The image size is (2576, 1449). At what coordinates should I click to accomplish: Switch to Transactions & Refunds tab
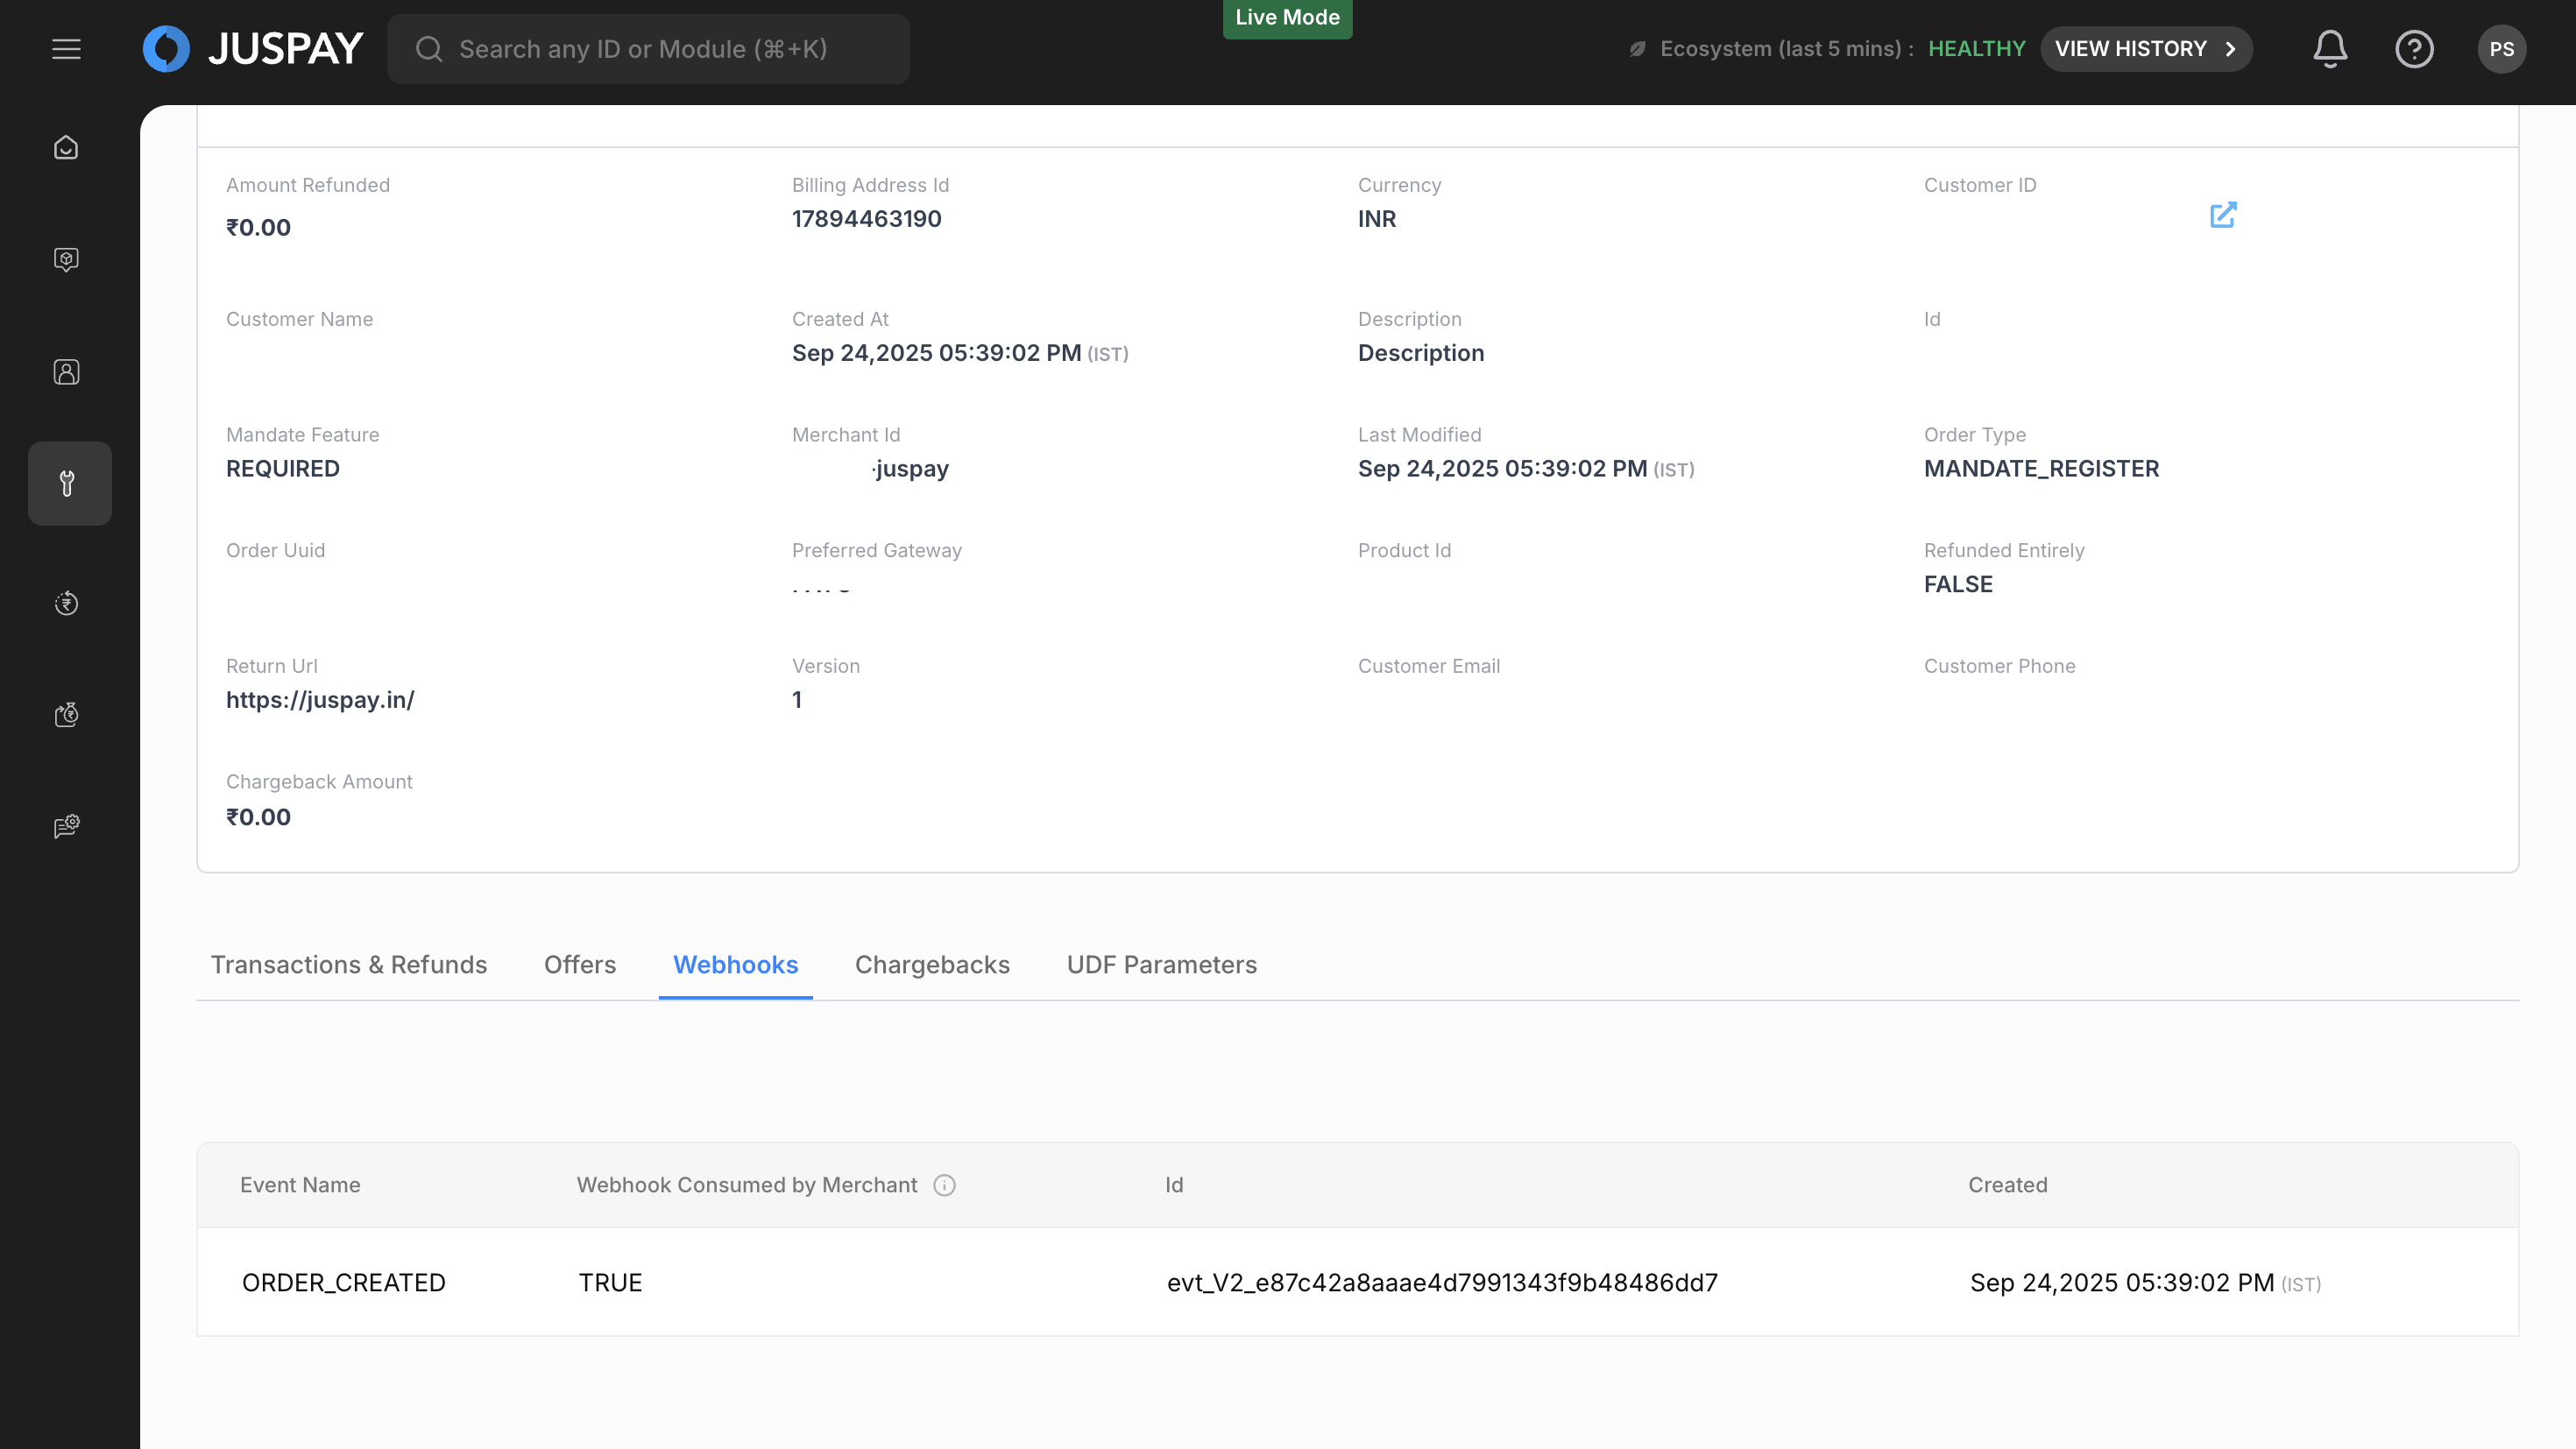(349, 965)
